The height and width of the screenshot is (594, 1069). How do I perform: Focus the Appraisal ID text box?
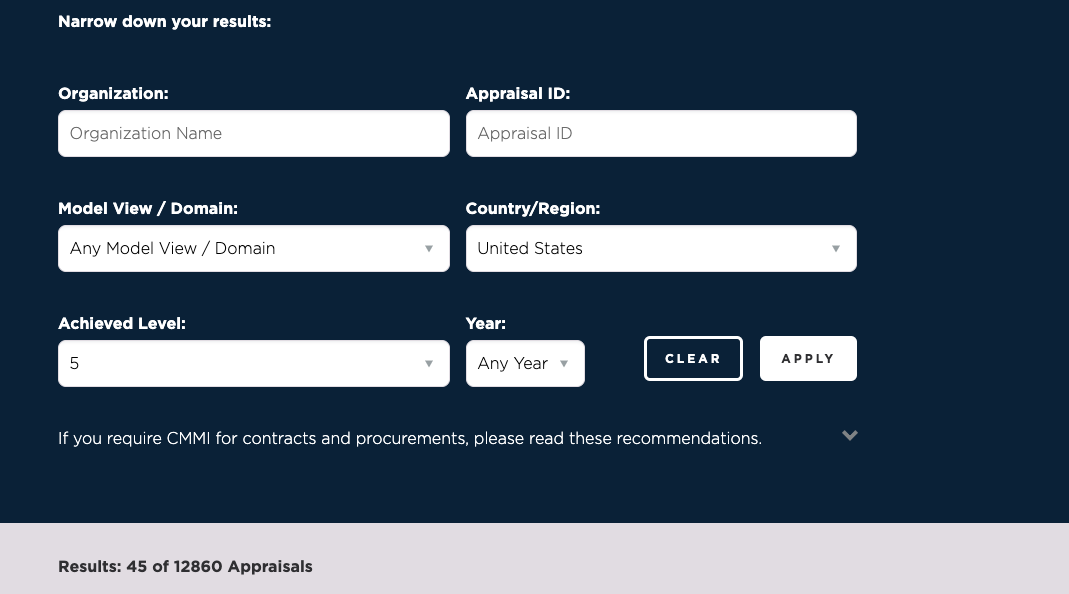pyautogui.click(x=660, y=133)
